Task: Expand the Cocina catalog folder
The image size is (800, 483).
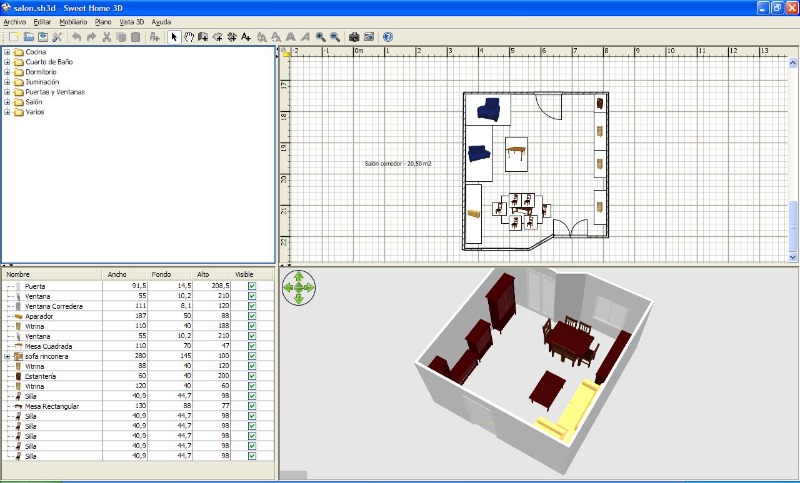Action: click(x=7, y=52)
